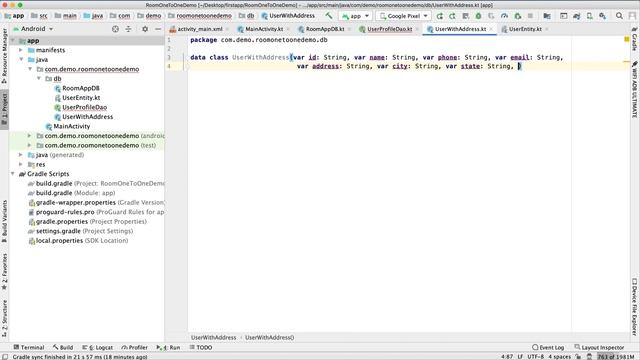The width and height of the screenshot is (640, 360).
Task: Open Project panel gear settings
Action: point(145,29)
